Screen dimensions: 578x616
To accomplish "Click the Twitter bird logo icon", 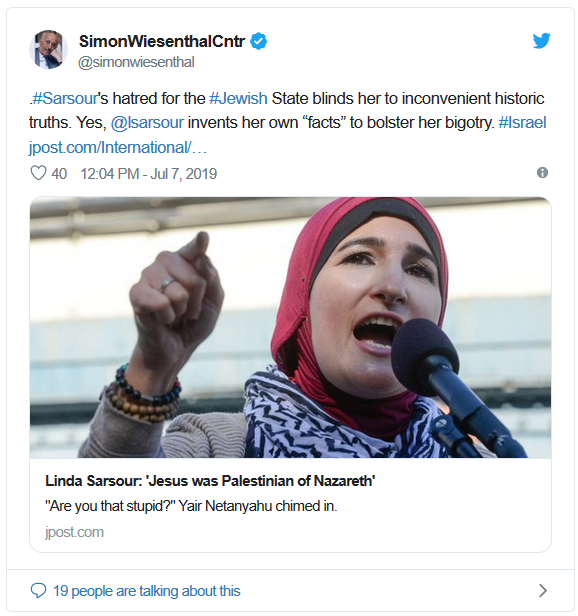I will (x=541, y=41).
